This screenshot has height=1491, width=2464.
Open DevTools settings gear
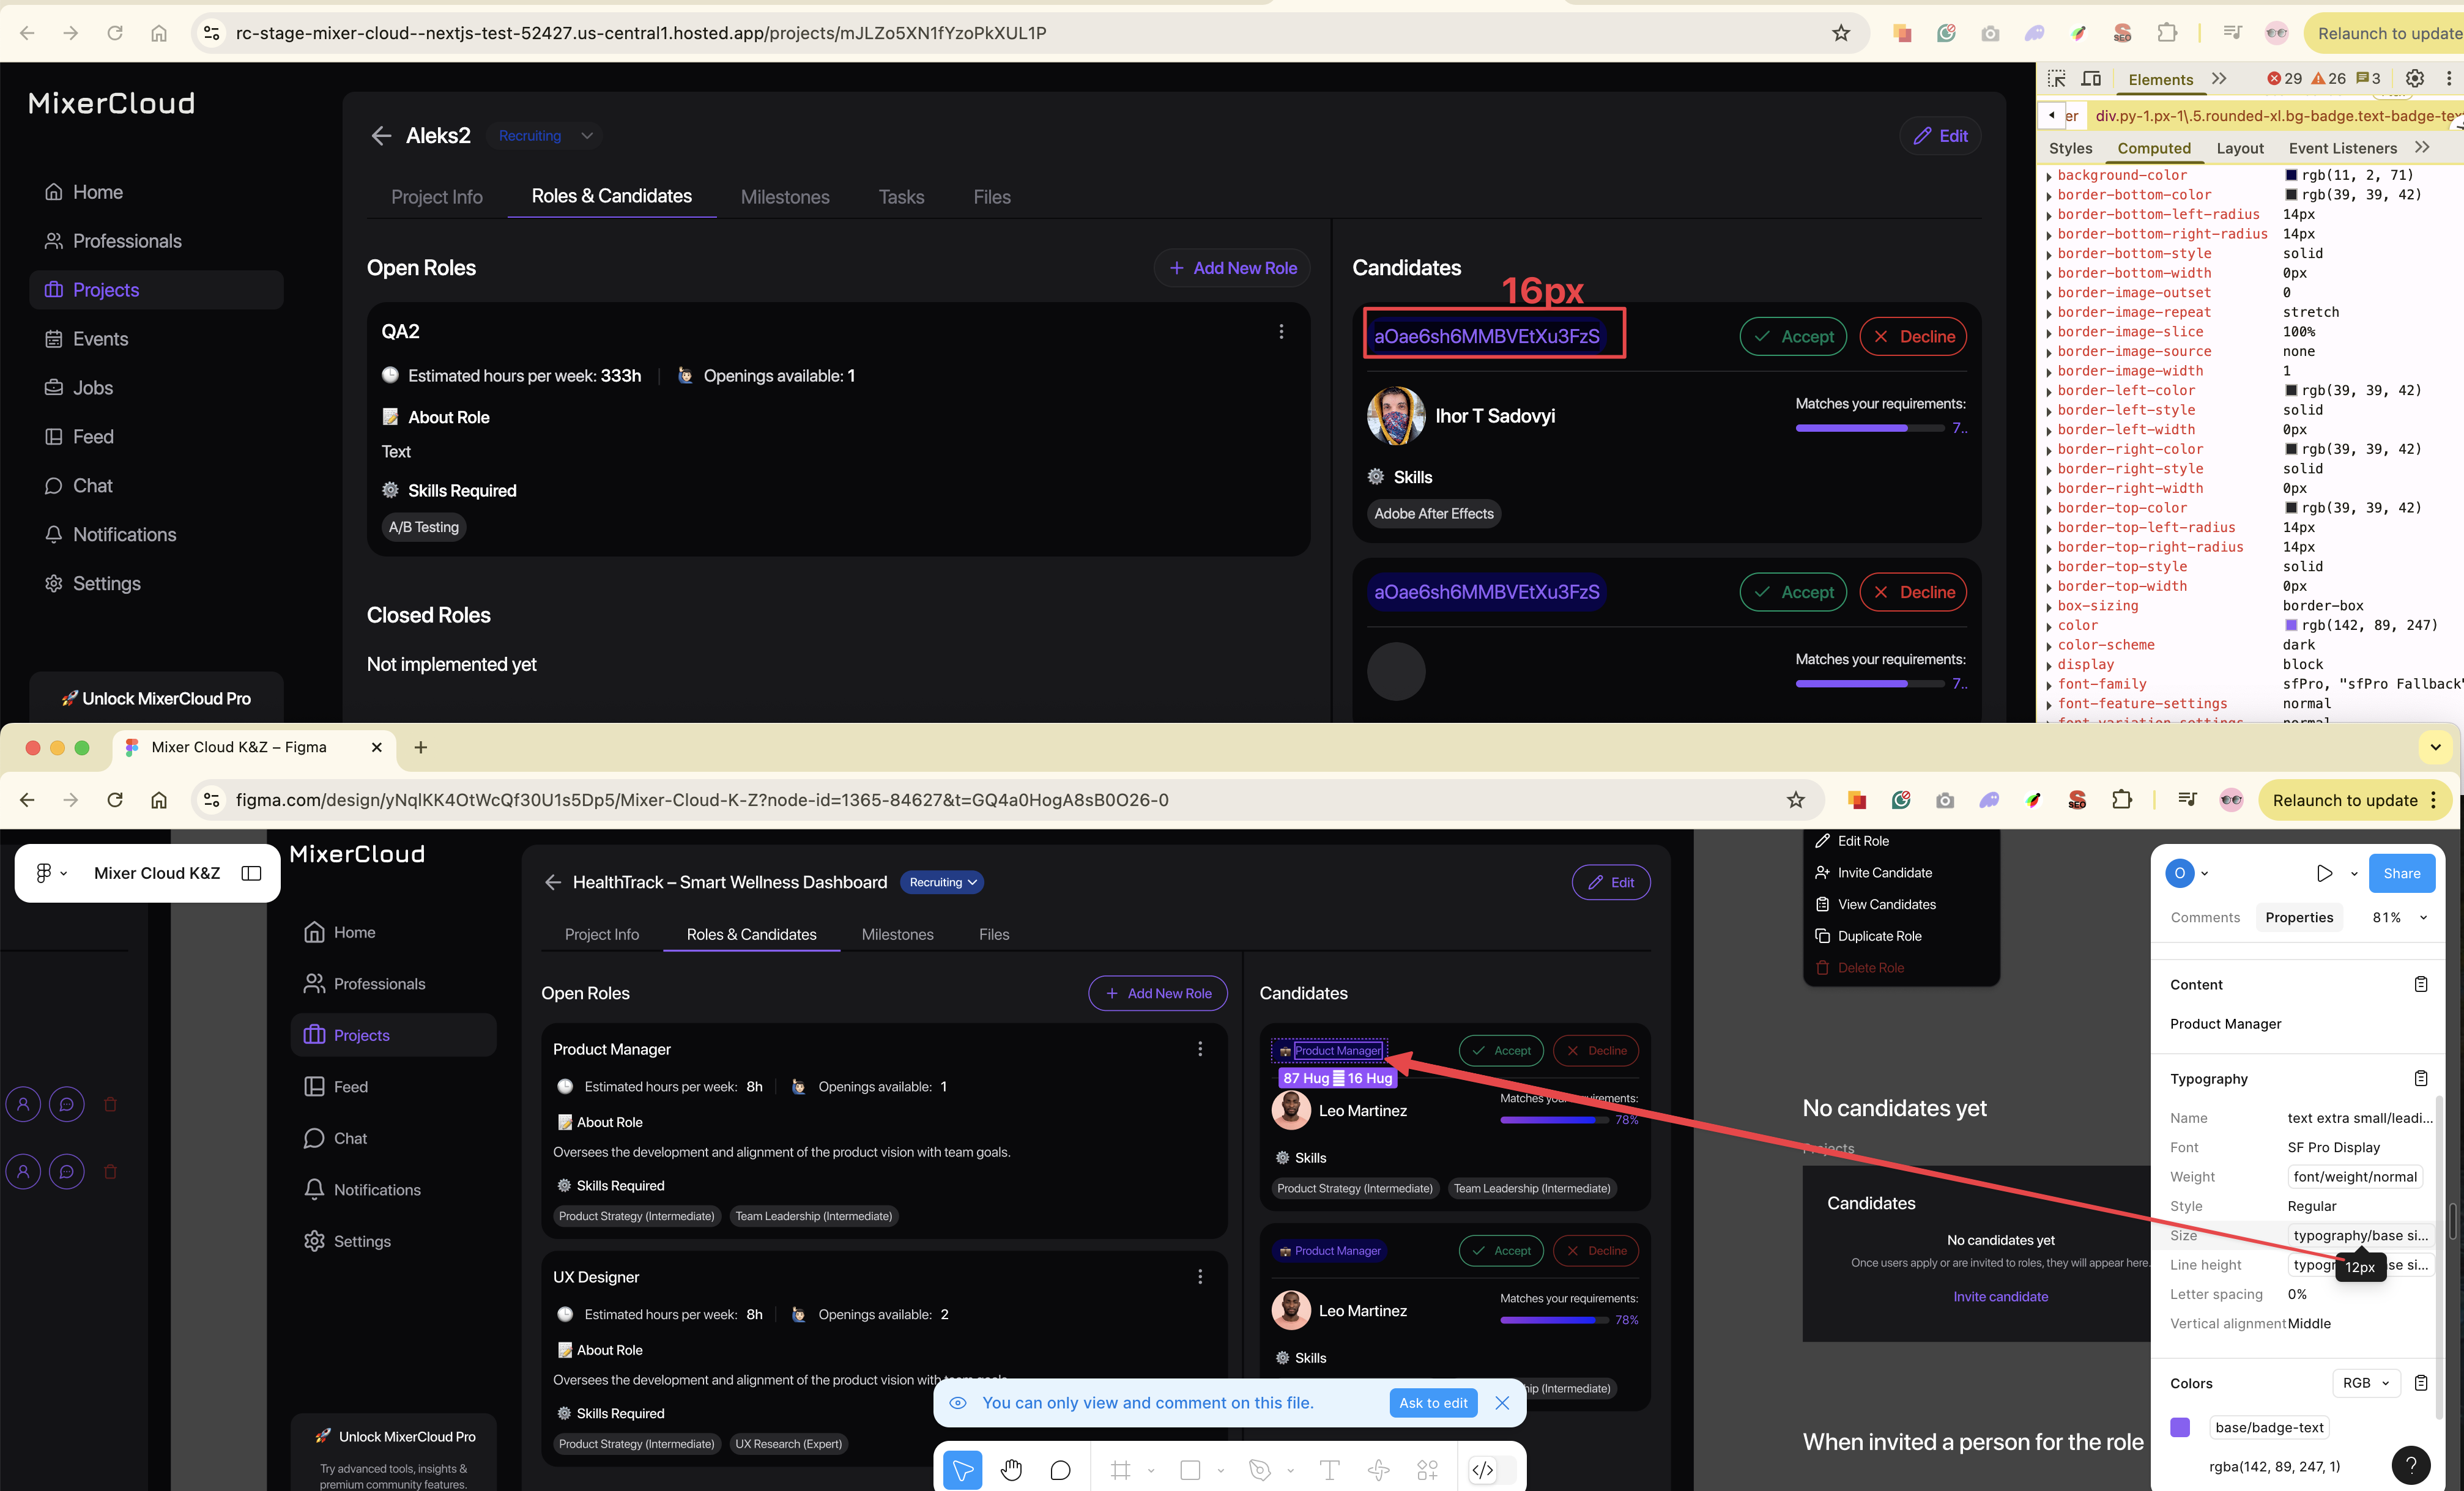2414,79
